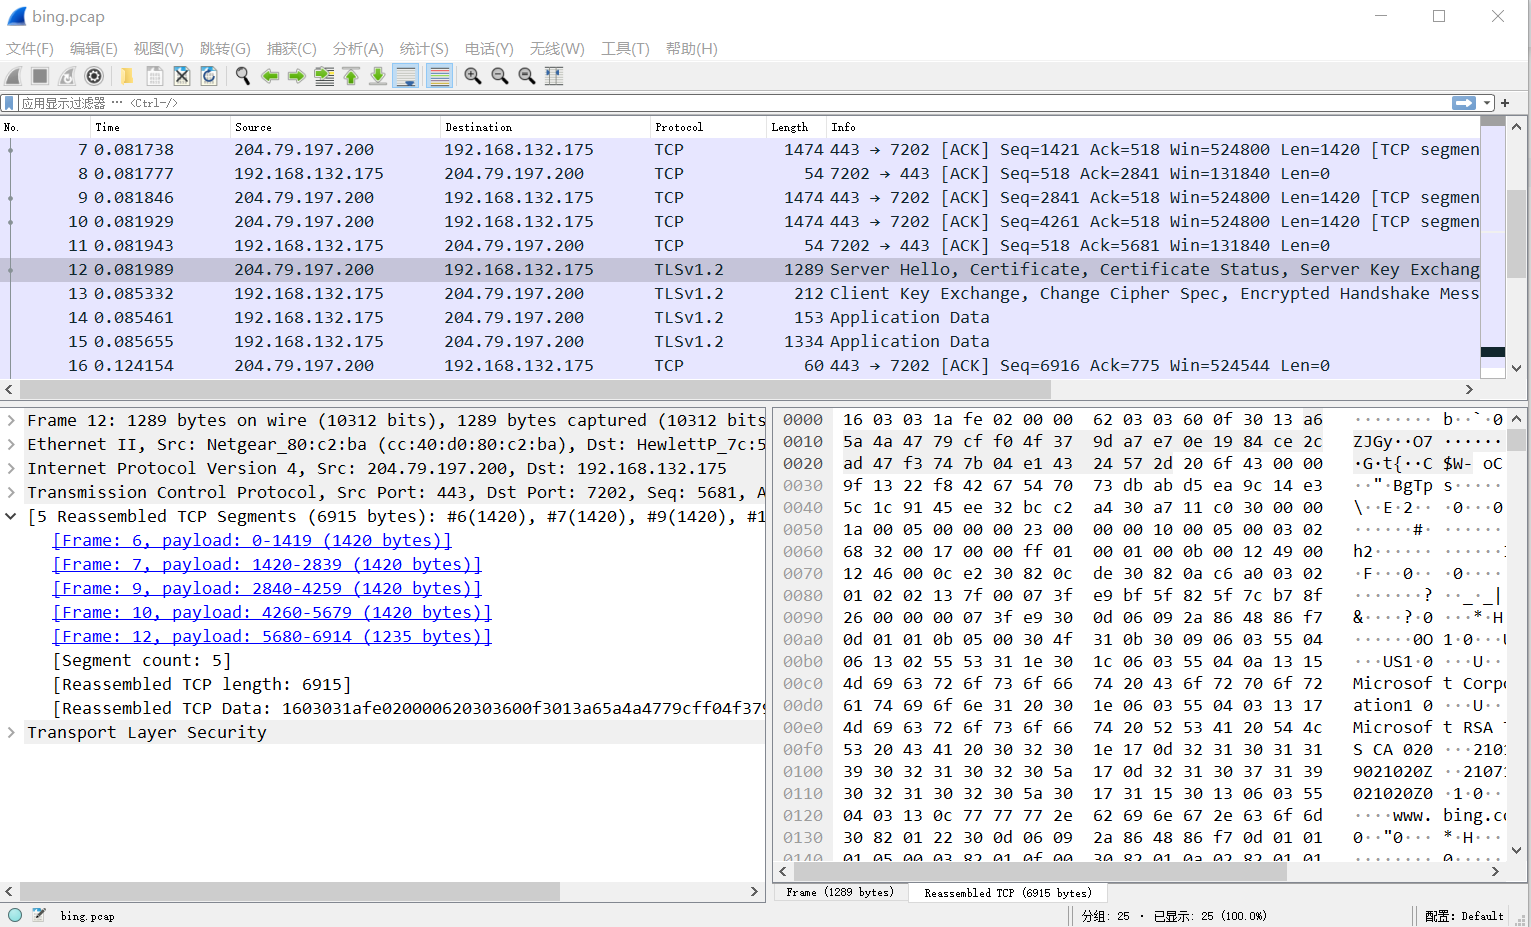
Task: Collapse Reassembled TCP Segments section
Action: pos(11,517)
